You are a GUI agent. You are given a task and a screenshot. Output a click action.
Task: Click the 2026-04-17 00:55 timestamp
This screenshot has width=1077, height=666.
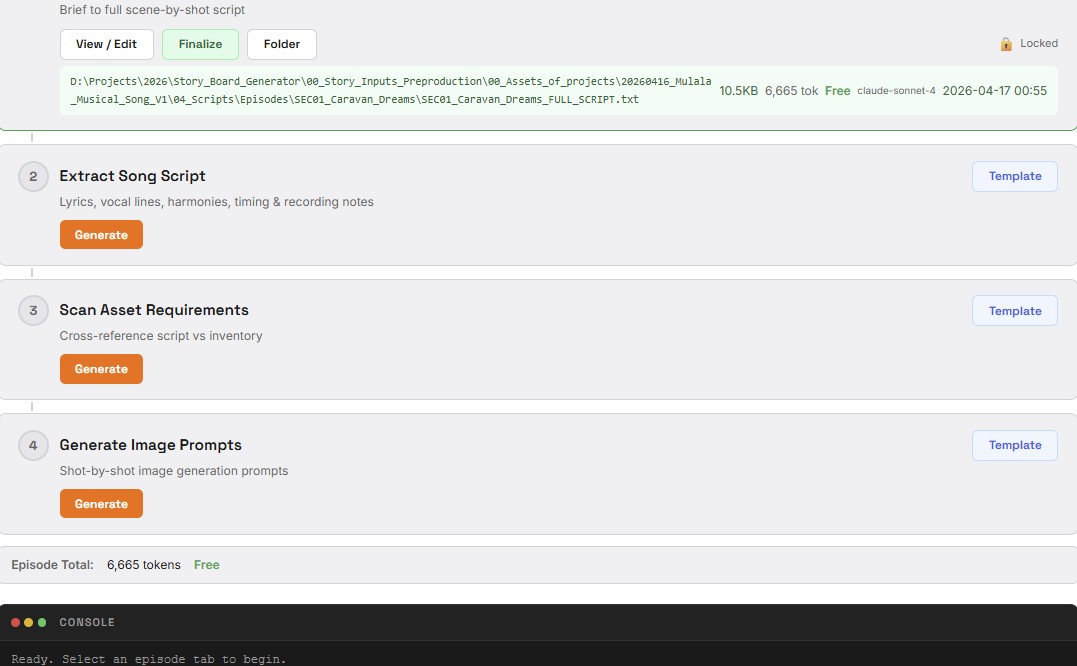[995, 91]
